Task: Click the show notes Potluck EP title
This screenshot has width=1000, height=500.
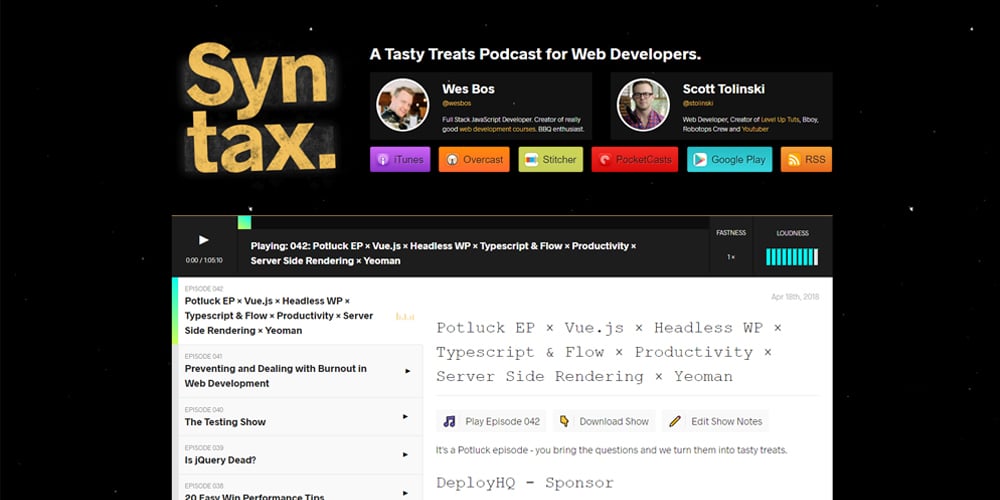Action: tap(609, 352)
